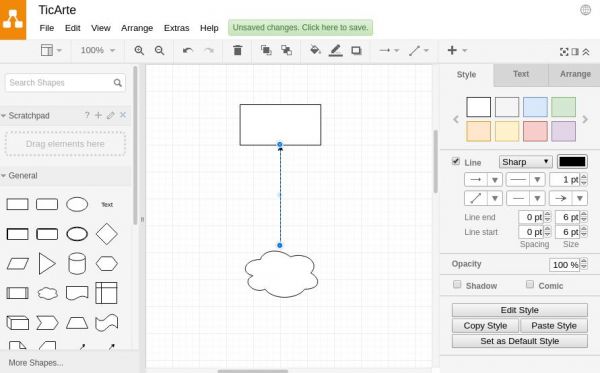Open the Sharp line style dropdown
Screen dimensions: 600x373
point(525,162)
